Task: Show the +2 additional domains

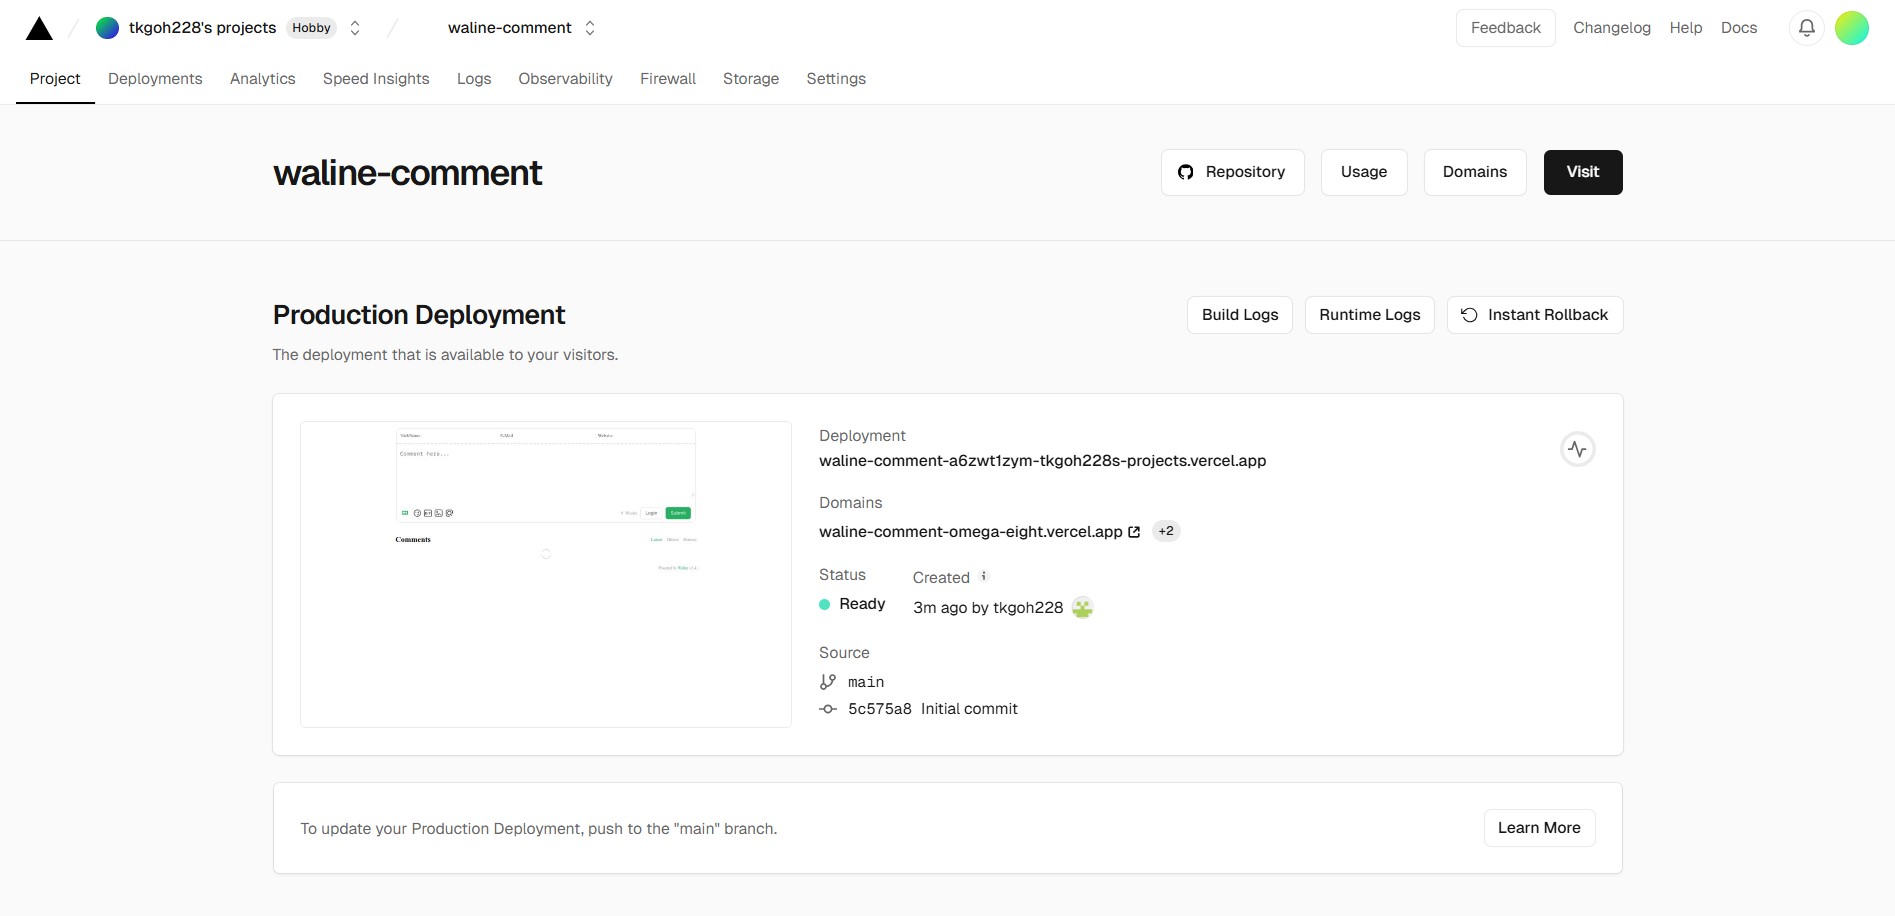Action: pos(1166,531)
